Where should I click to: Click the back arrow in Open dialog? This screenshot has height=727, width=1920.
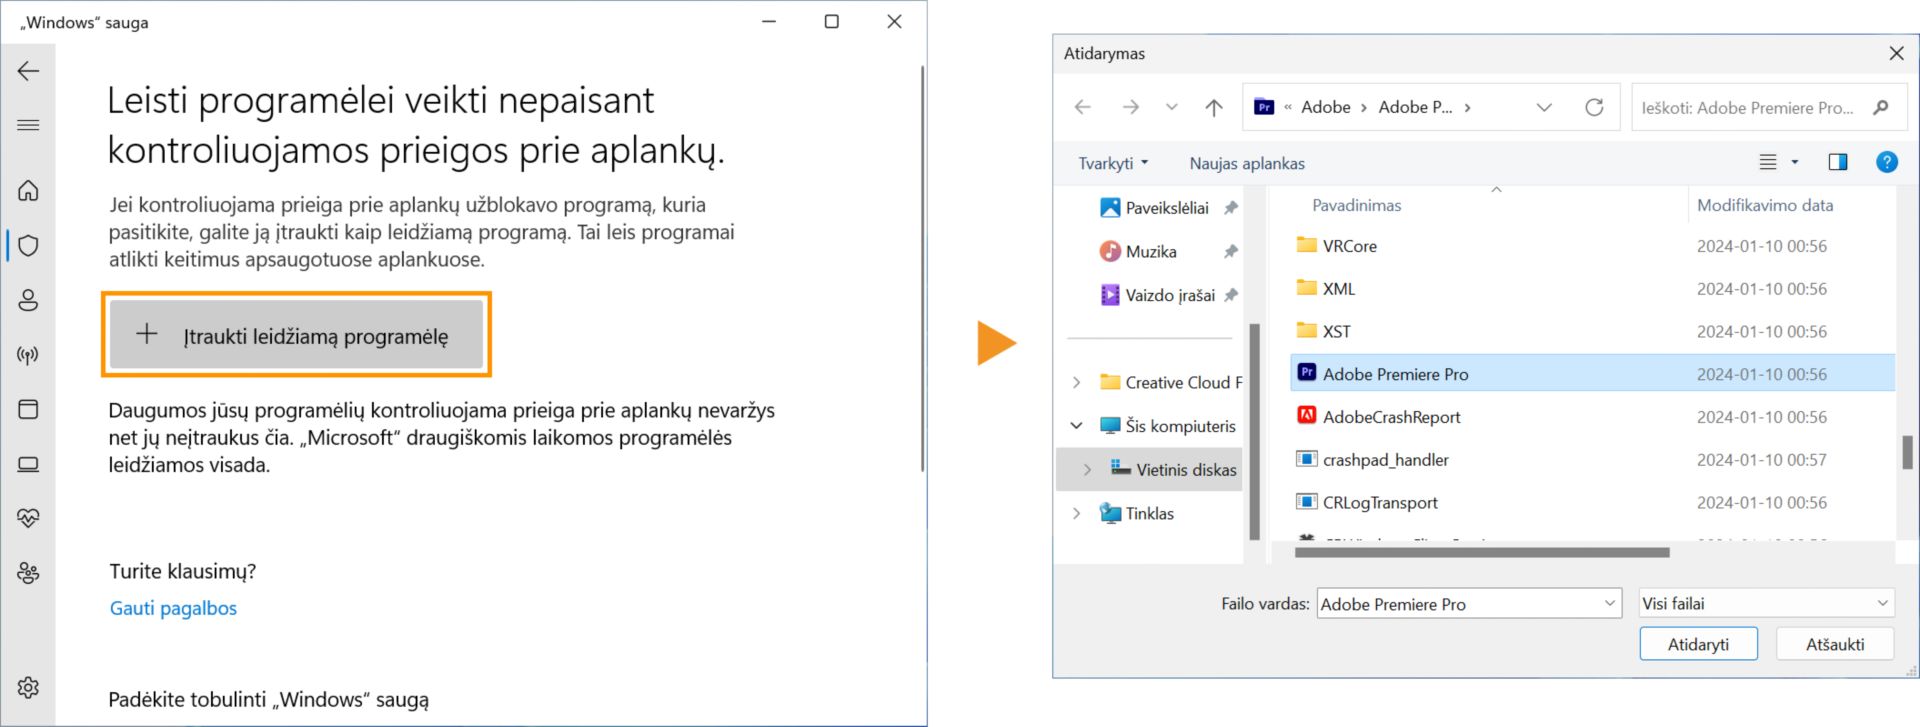coord(1083,107)
